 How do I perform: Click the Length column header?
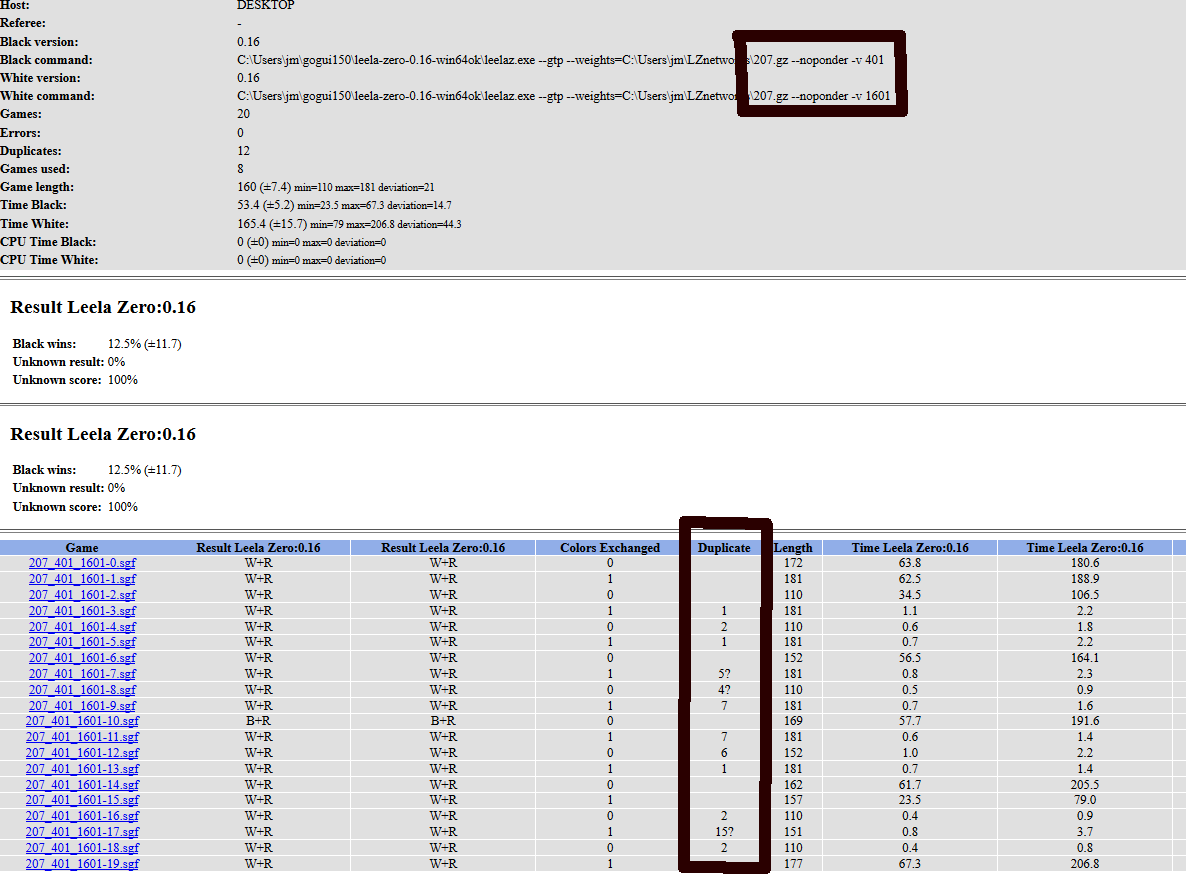click(x=793, y=548)
